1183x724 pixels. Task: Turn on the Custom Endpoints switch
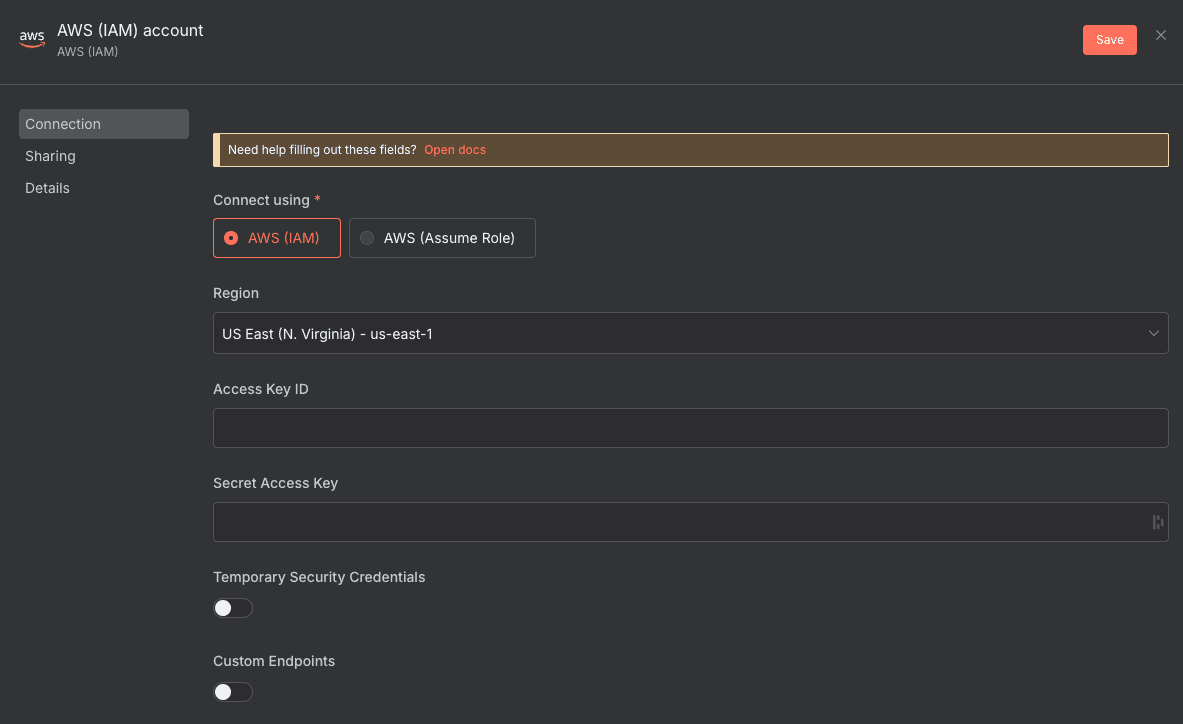pos(233,692)
